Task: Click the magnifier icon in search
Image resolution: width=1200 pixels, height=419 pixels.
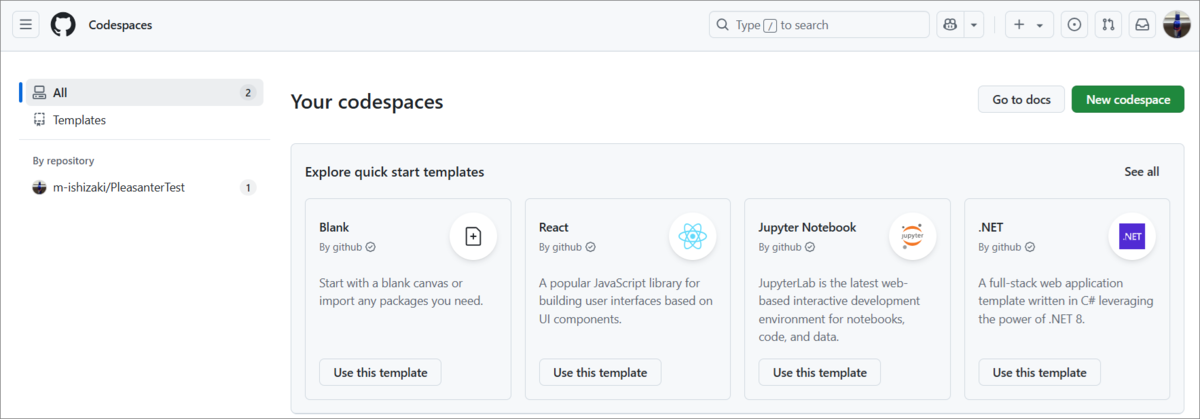Action: 723,25
